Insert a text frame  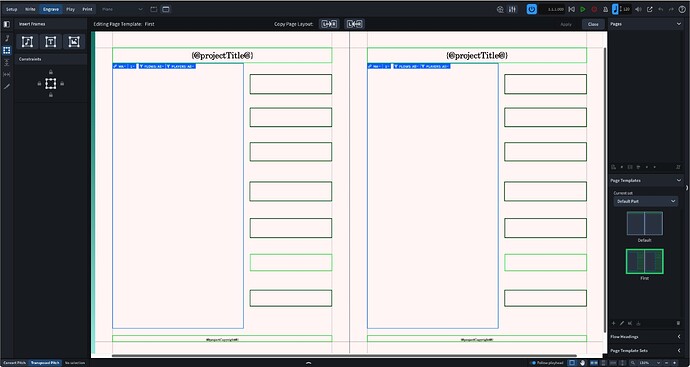click(51, 41)
